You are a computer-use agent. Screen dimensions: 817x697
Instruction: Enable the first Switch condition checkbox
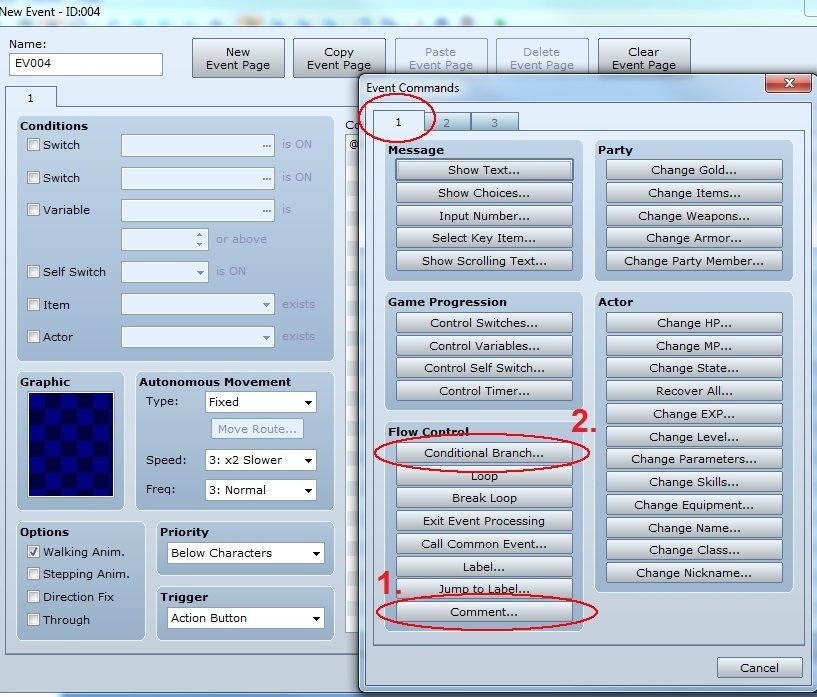pos(34,145)
